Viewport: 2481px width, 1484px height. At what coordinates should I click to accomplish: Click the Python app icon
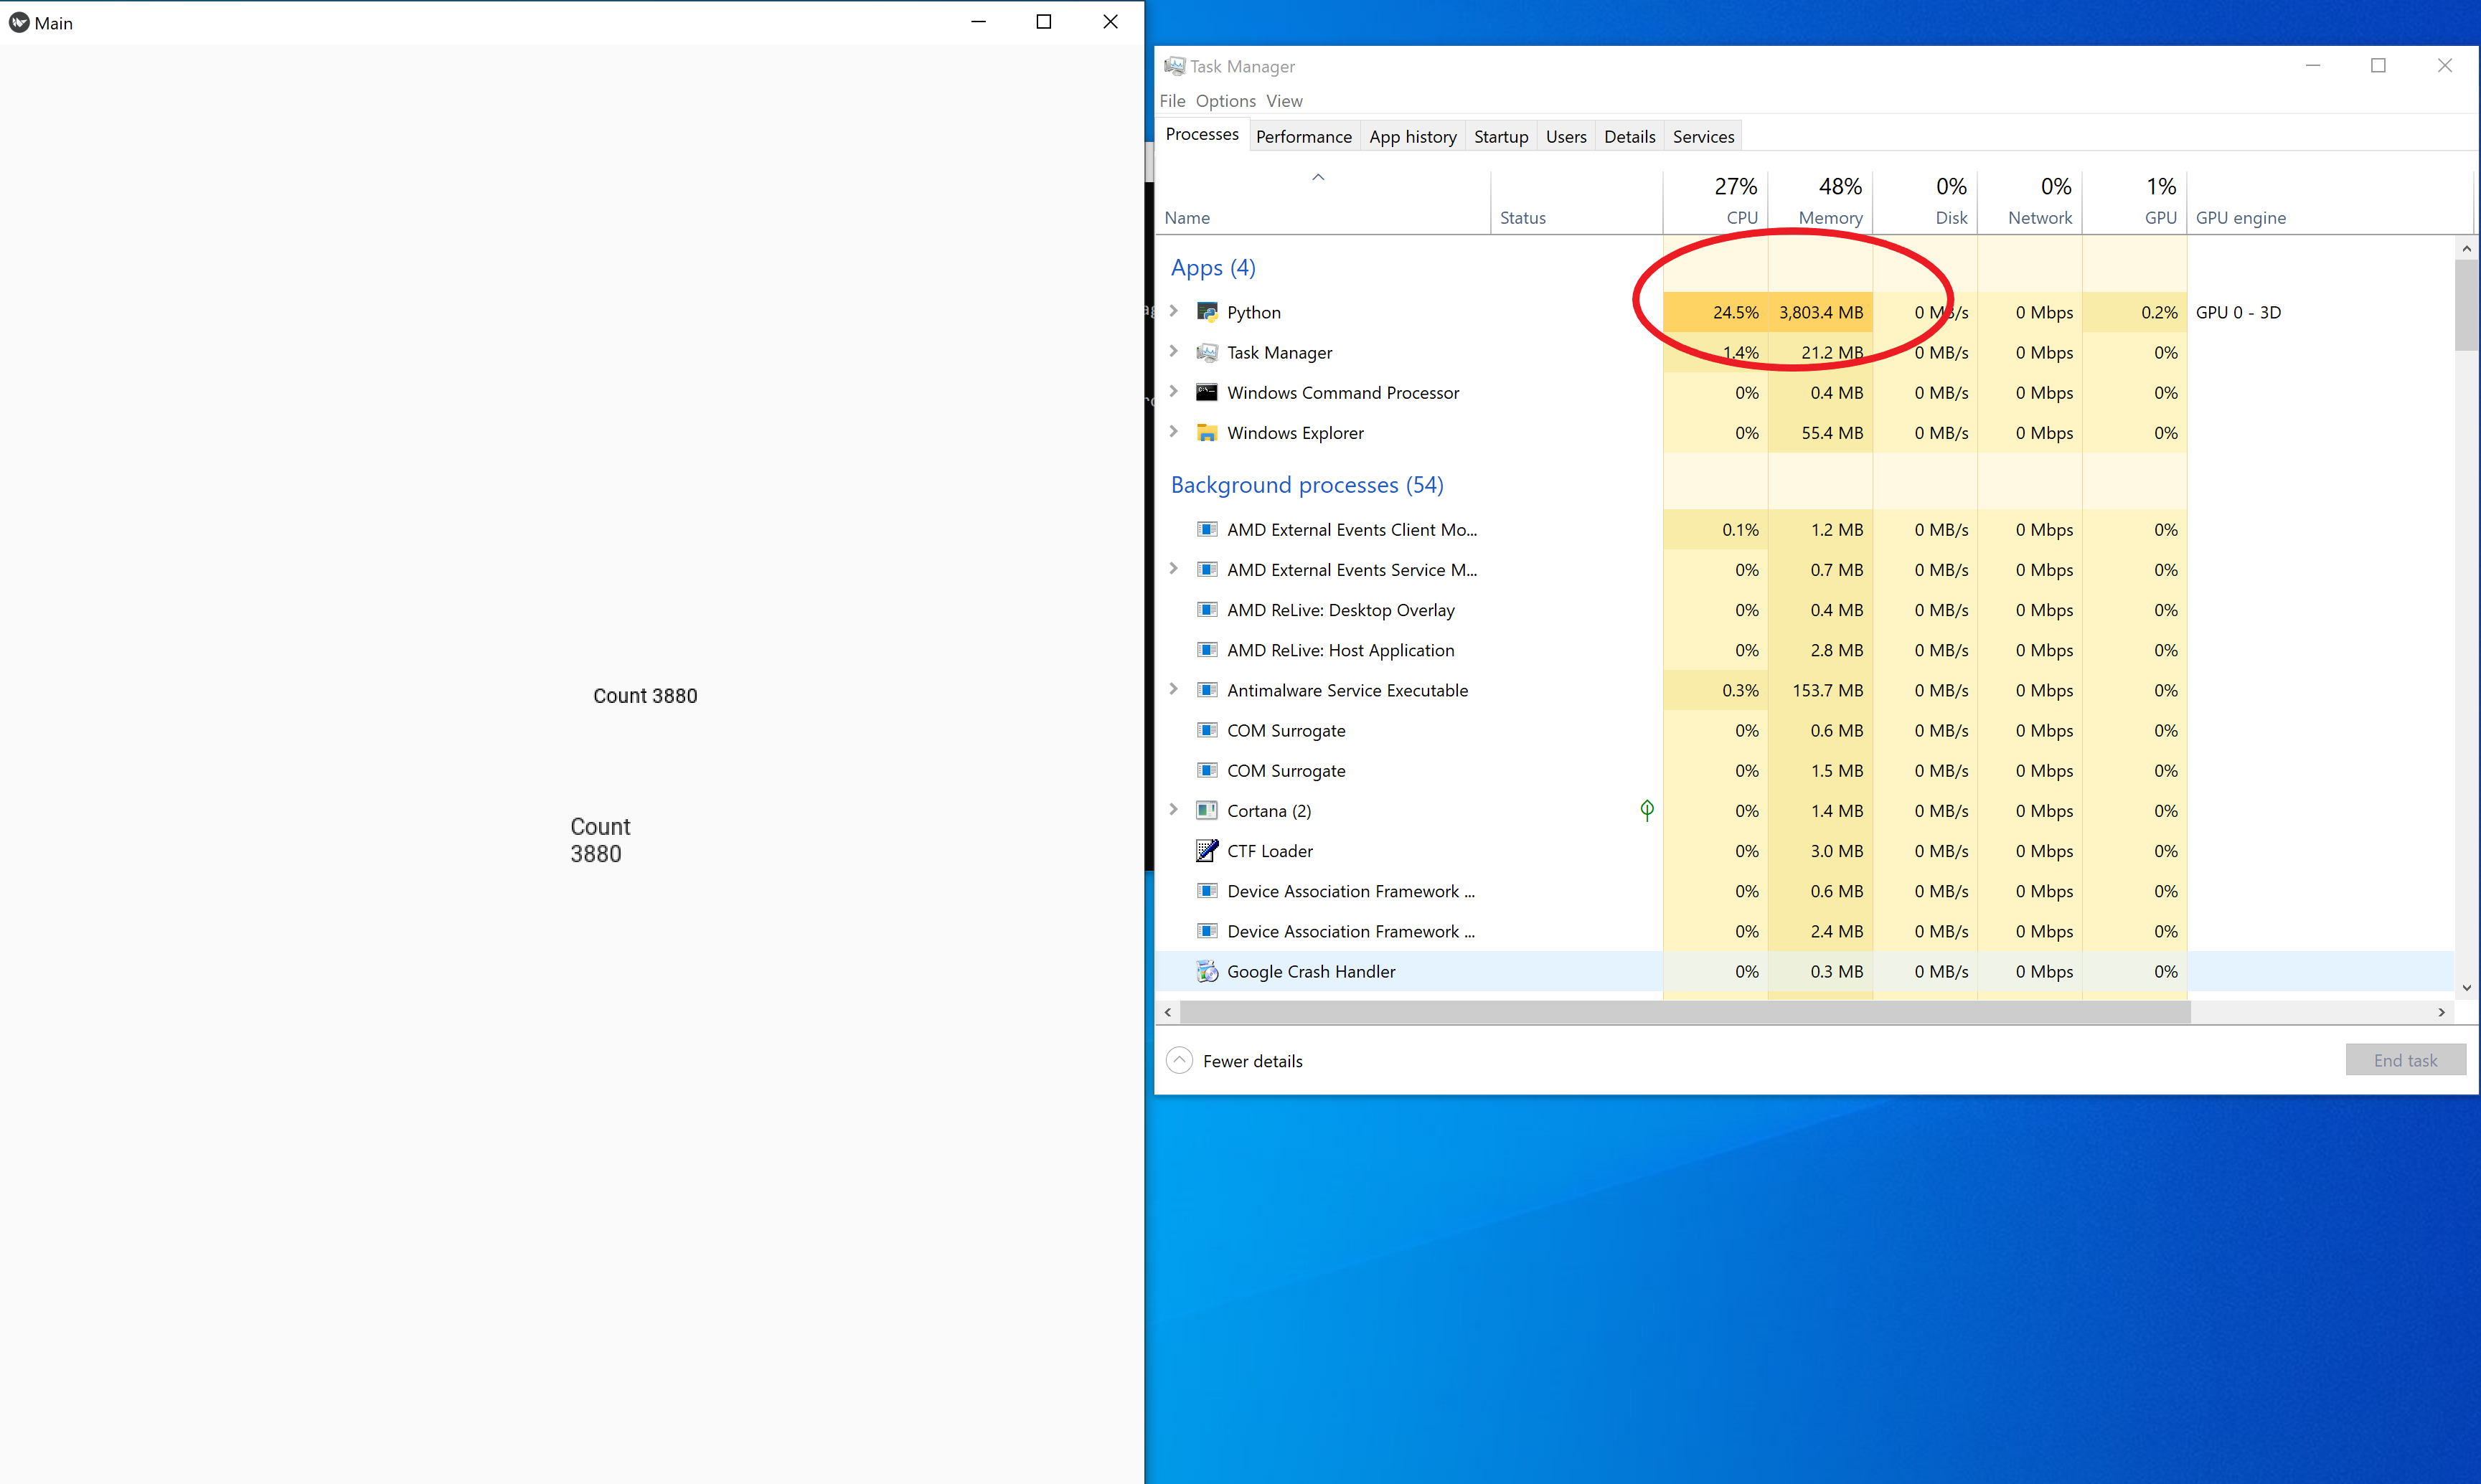(x=1207, y=311)
